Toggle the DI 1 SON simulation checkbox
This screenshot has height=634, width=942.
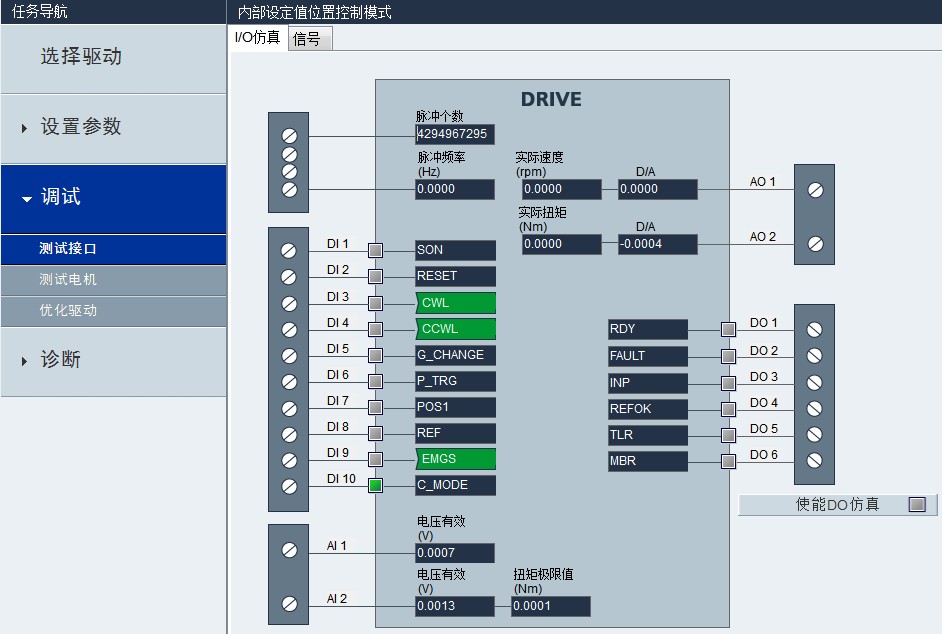tap(375, 250)
